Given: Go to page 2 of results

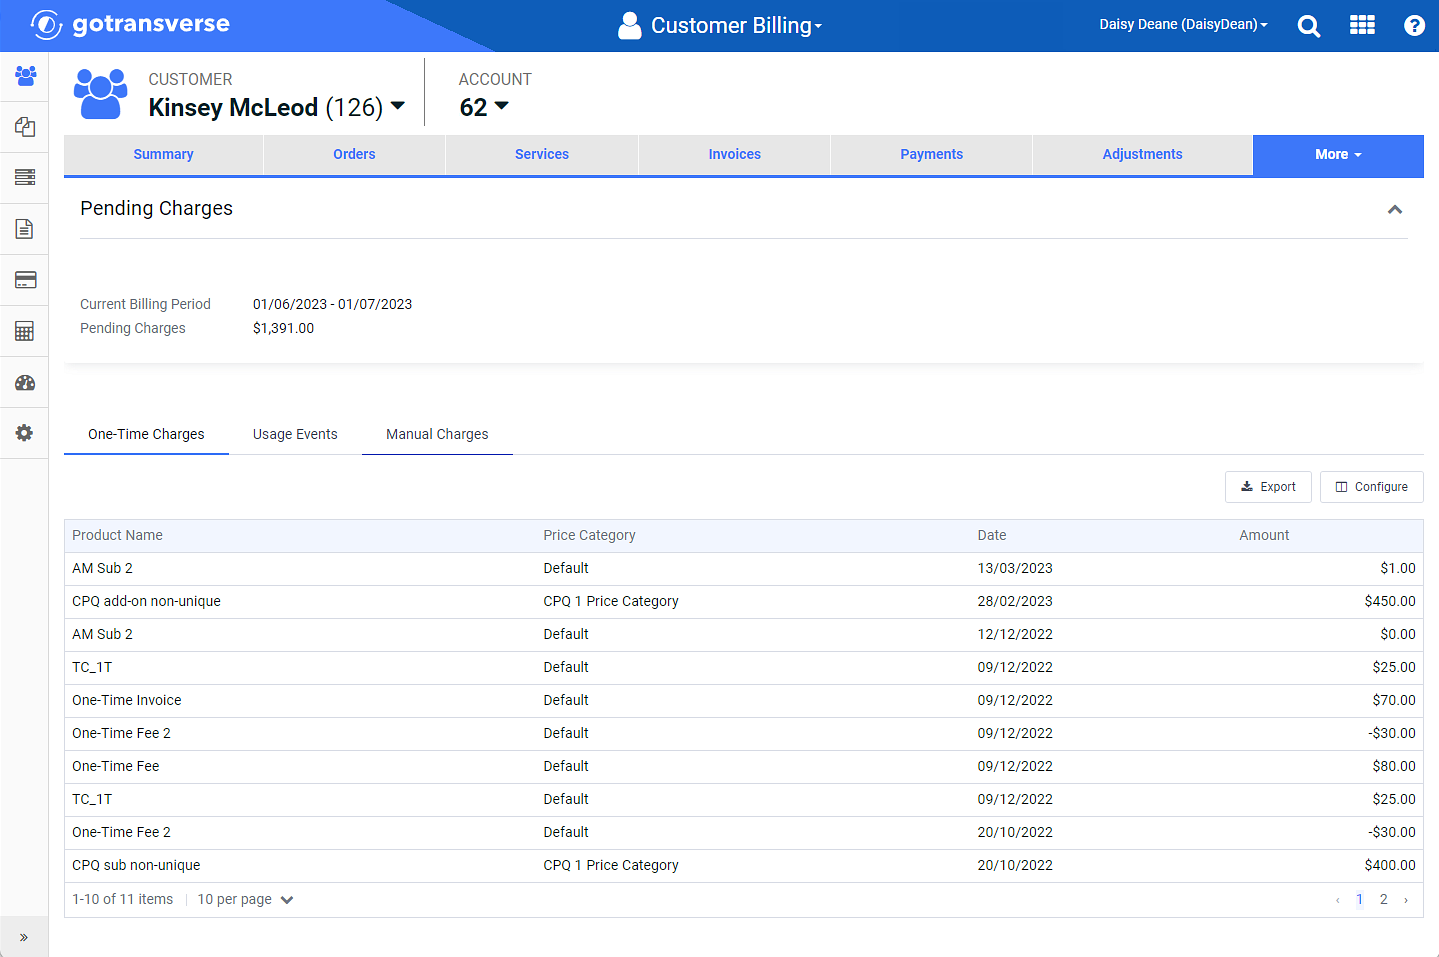Looking at the screenshot, I should [x=1383, y=899].
